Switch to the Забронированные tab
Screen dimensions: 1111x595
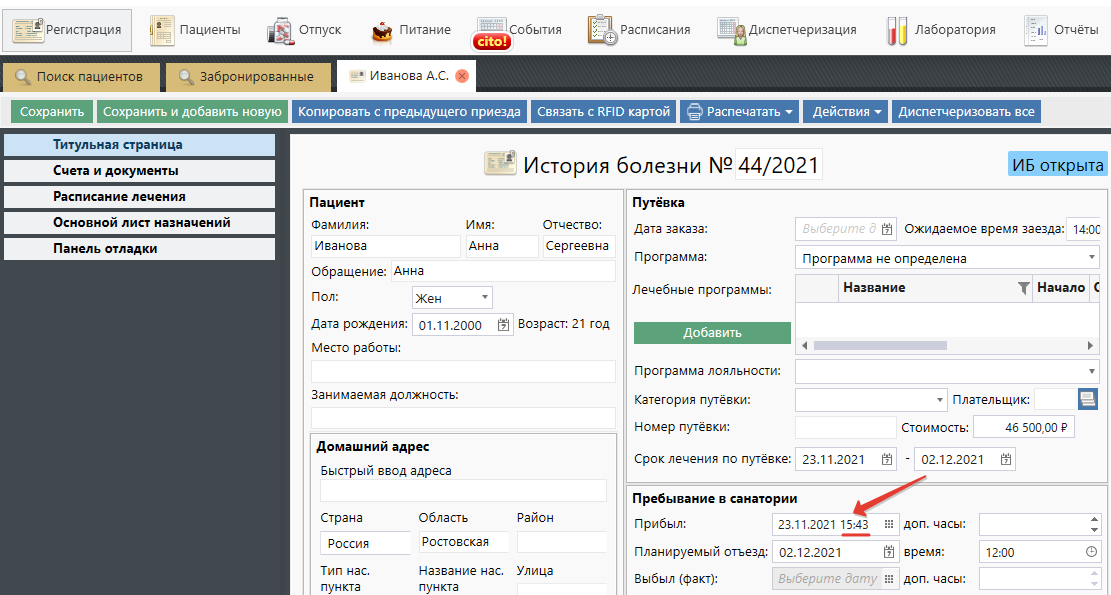246,76
